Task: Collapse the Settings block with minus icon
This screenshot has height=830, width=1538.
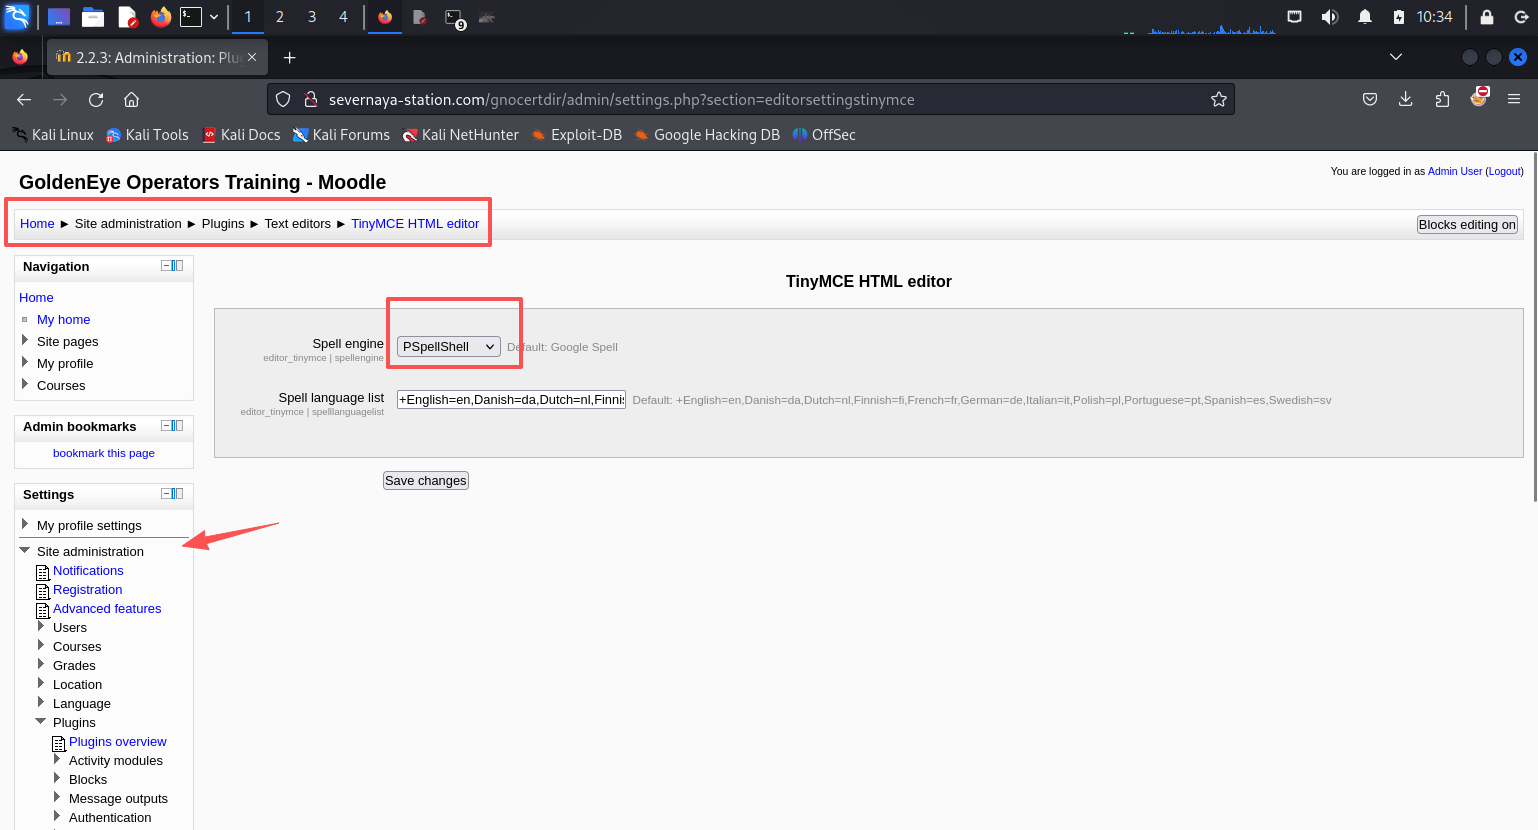Action: [166, 494]
